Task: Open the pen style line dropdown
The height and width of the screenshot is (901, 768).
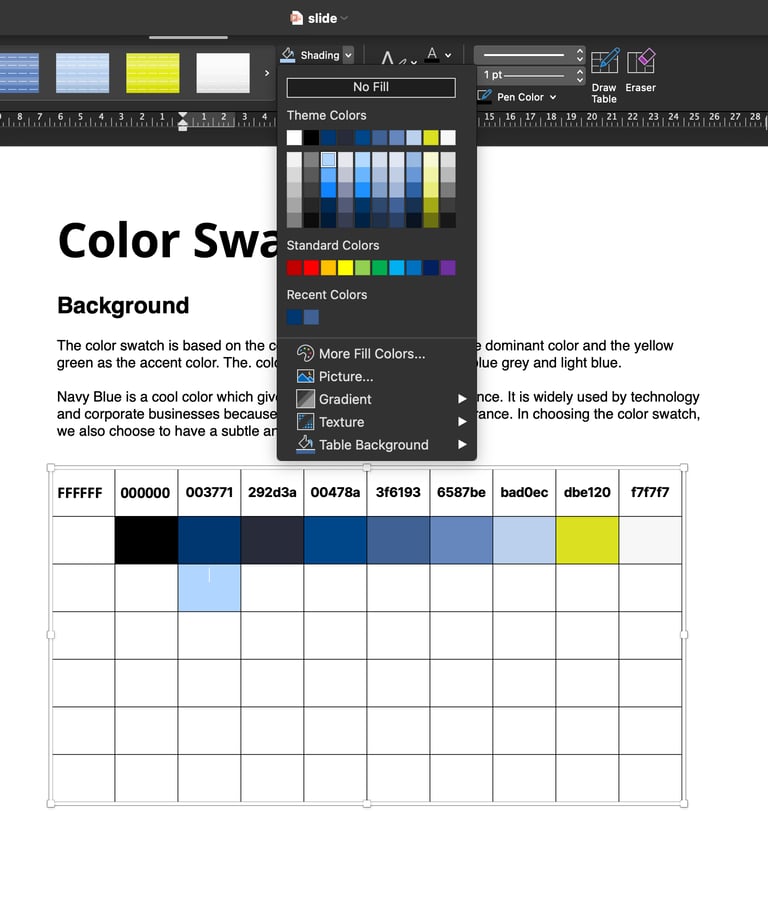Action: point(529,55)
